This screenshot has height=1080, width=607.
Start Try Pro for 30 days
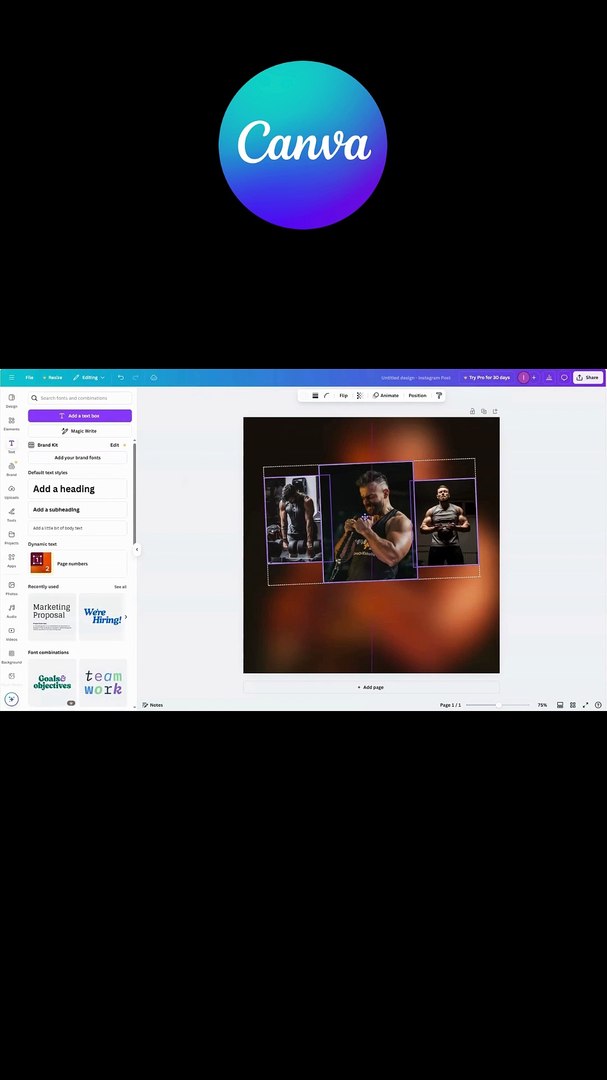[x=486, y=377]
